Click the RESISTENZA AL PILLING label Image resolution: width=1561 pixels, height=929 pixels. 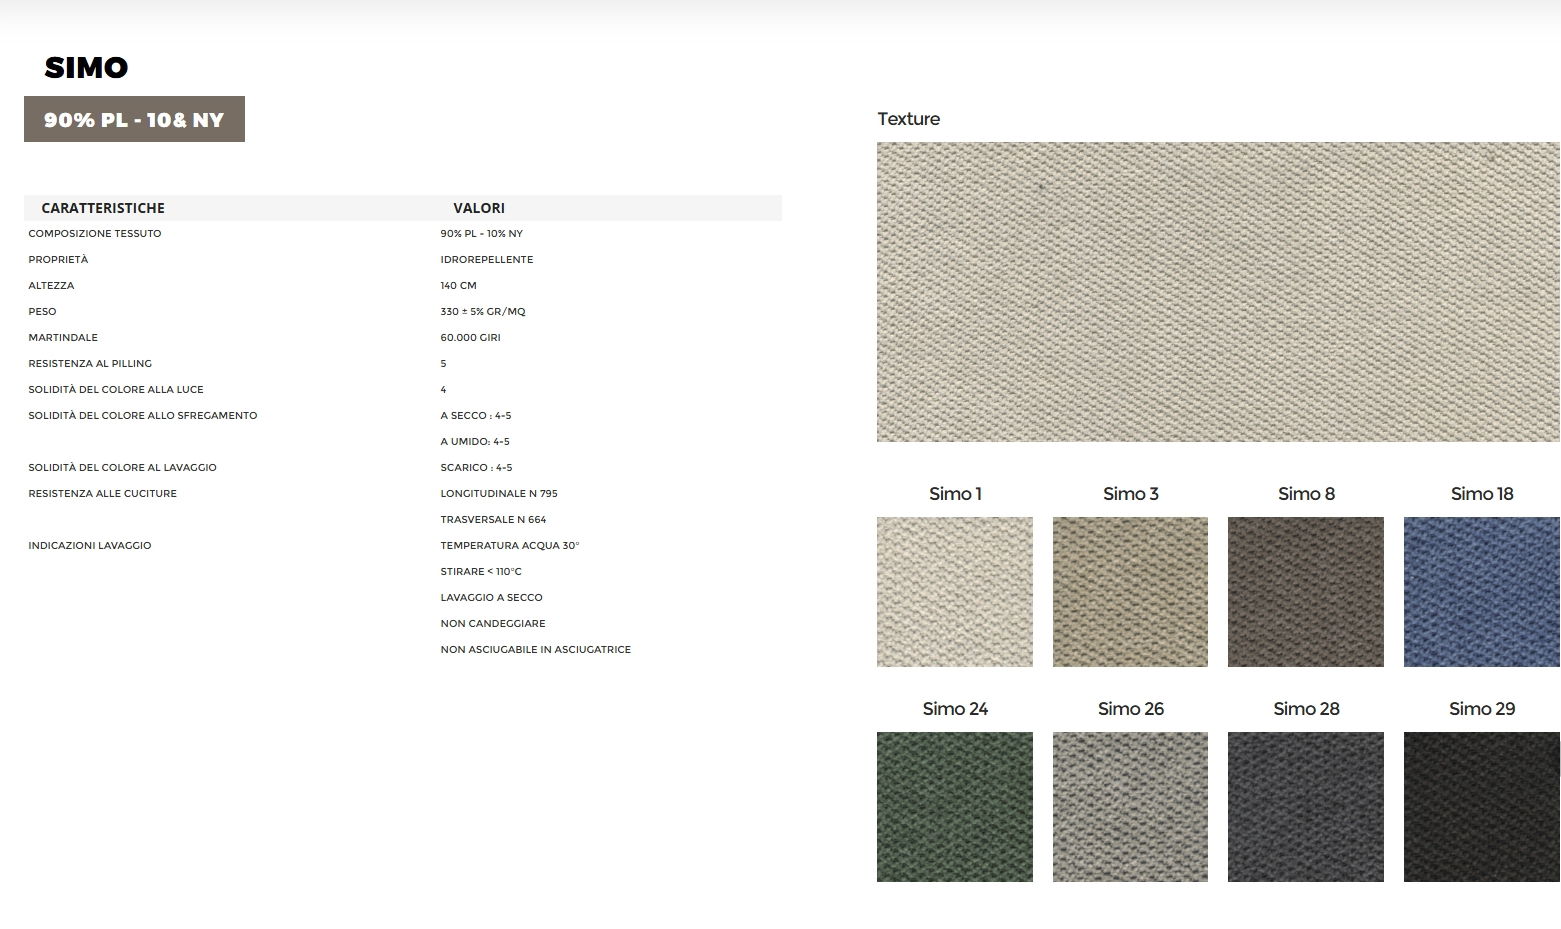[90, 363]
